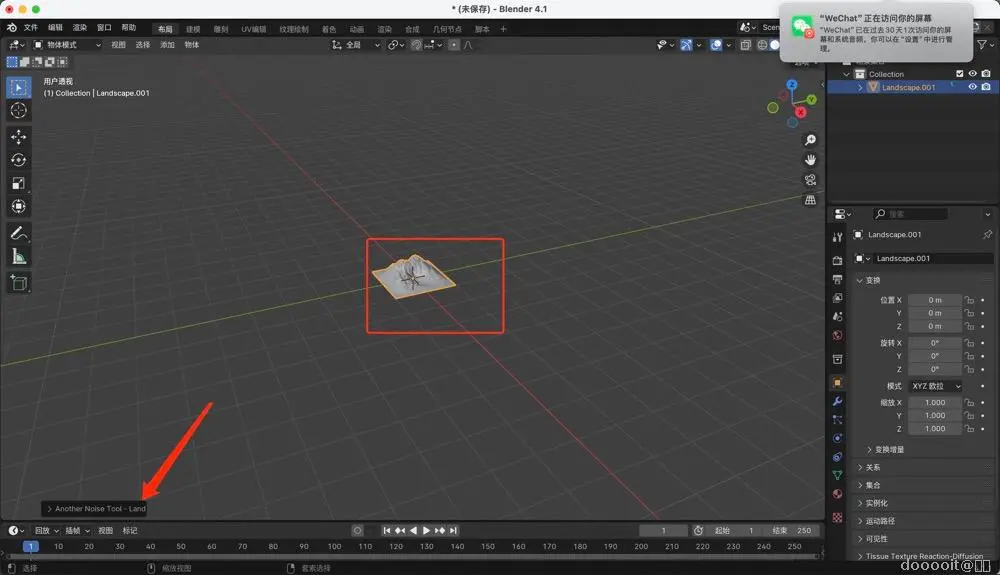
Task: Open the object mode dropdown
Action: point(67,45)
